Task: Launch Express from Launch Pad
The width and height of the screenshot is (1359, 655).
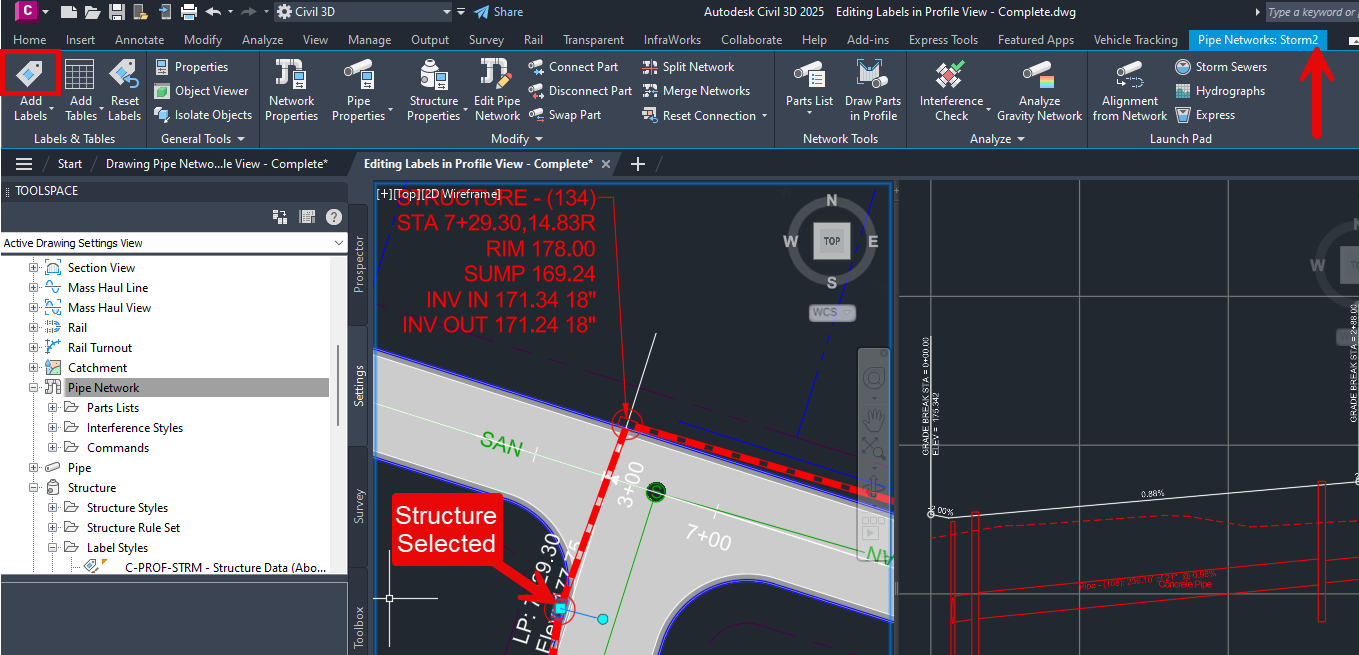Action: [1205, 115]
